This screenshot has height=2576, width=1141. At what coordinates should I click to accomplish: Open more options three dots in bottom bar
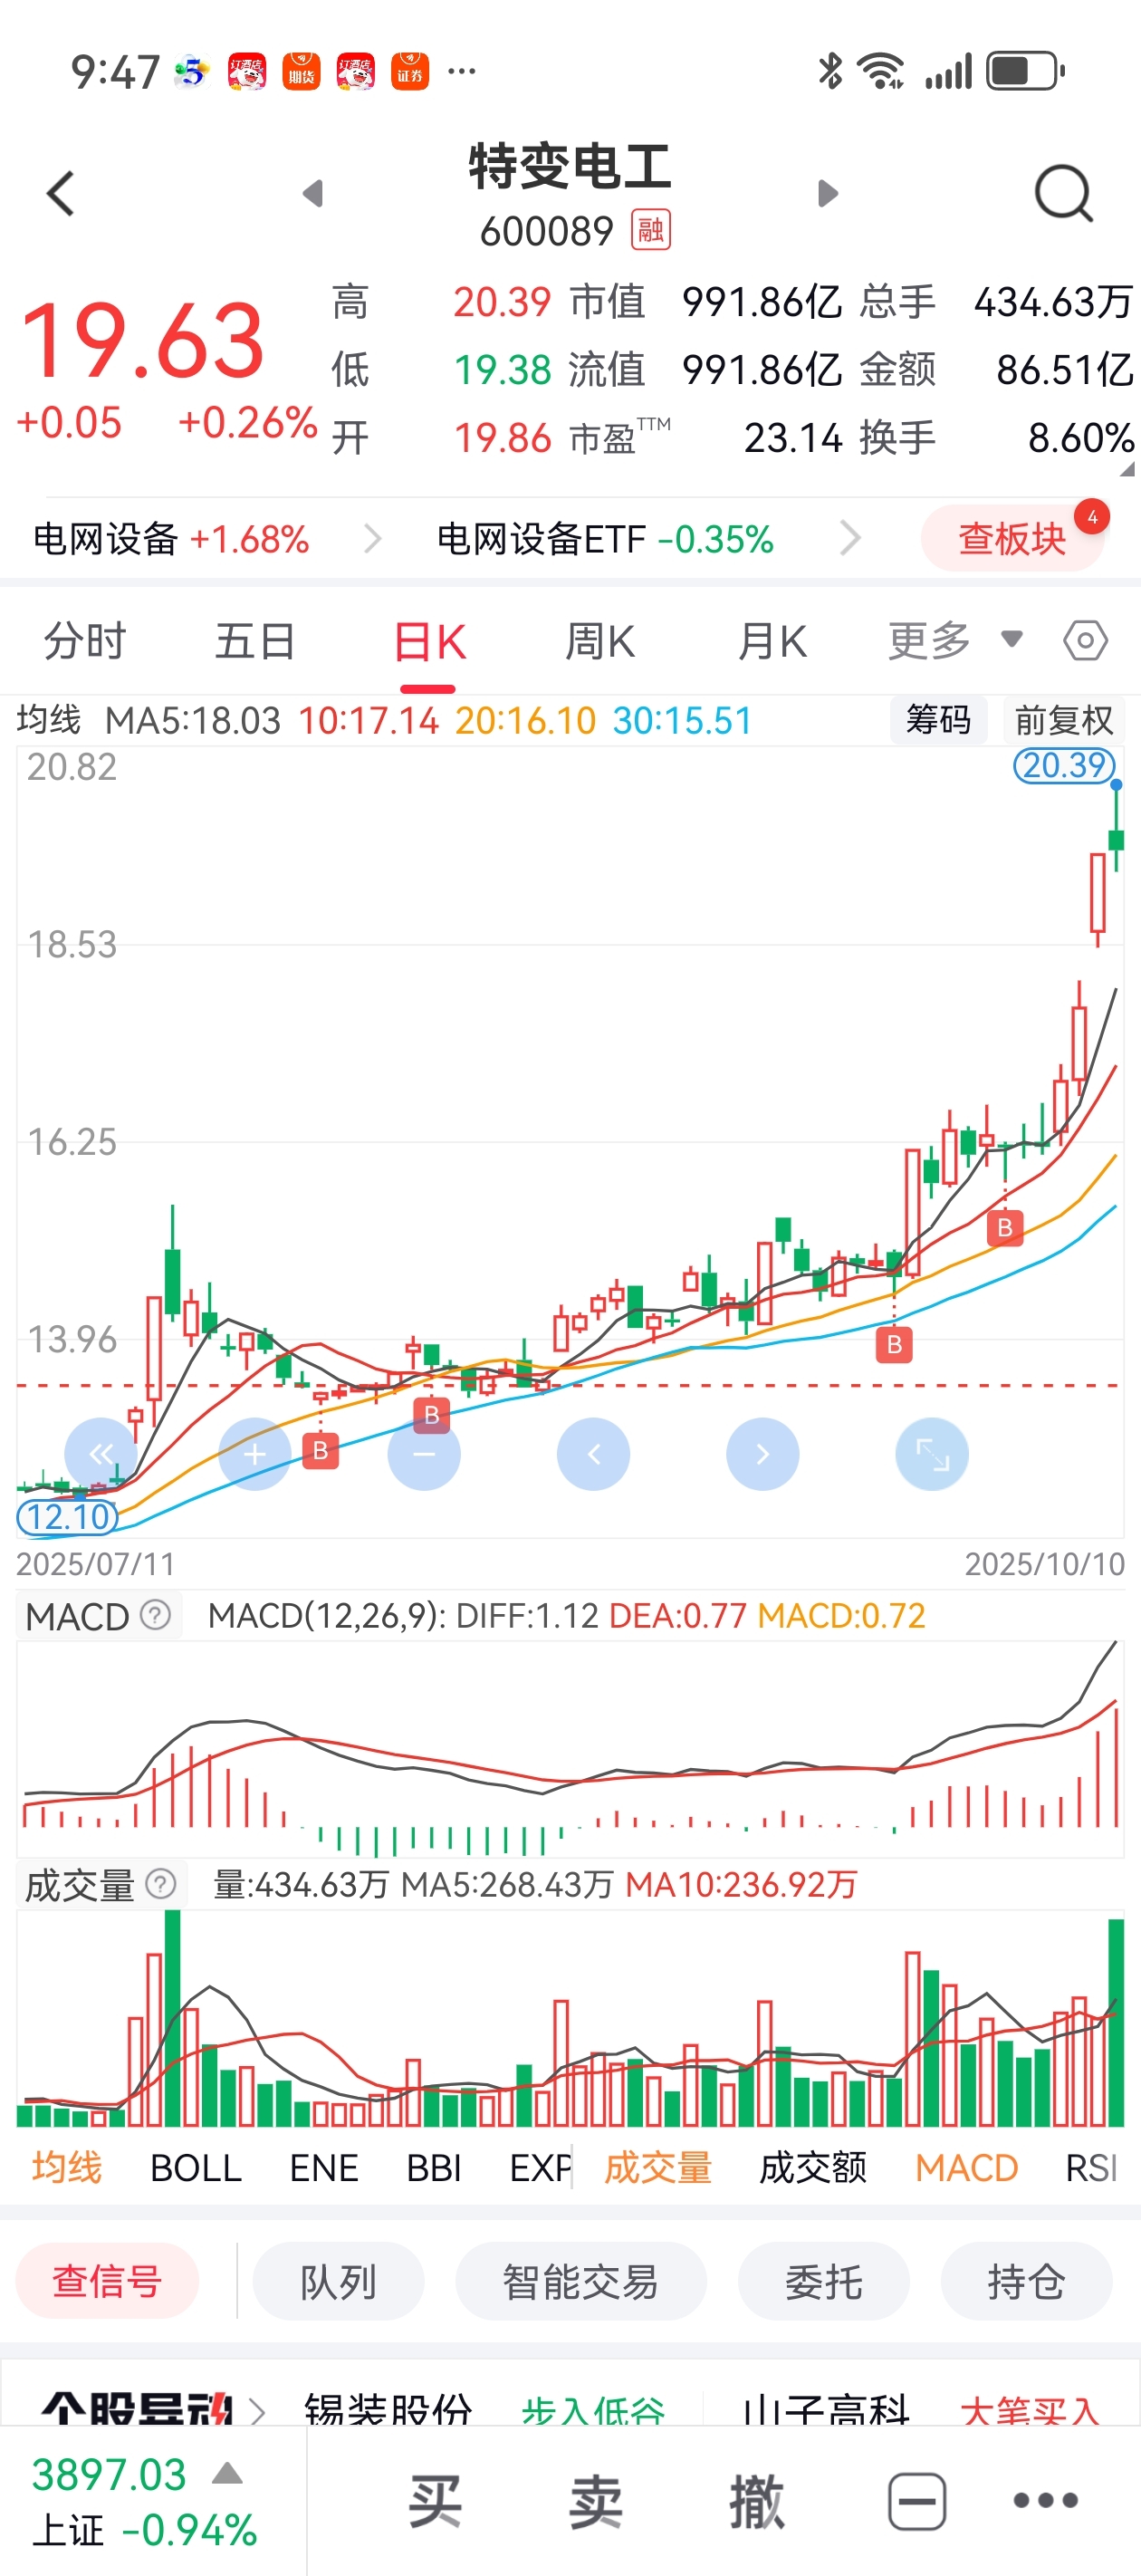pos(1045,2501)
